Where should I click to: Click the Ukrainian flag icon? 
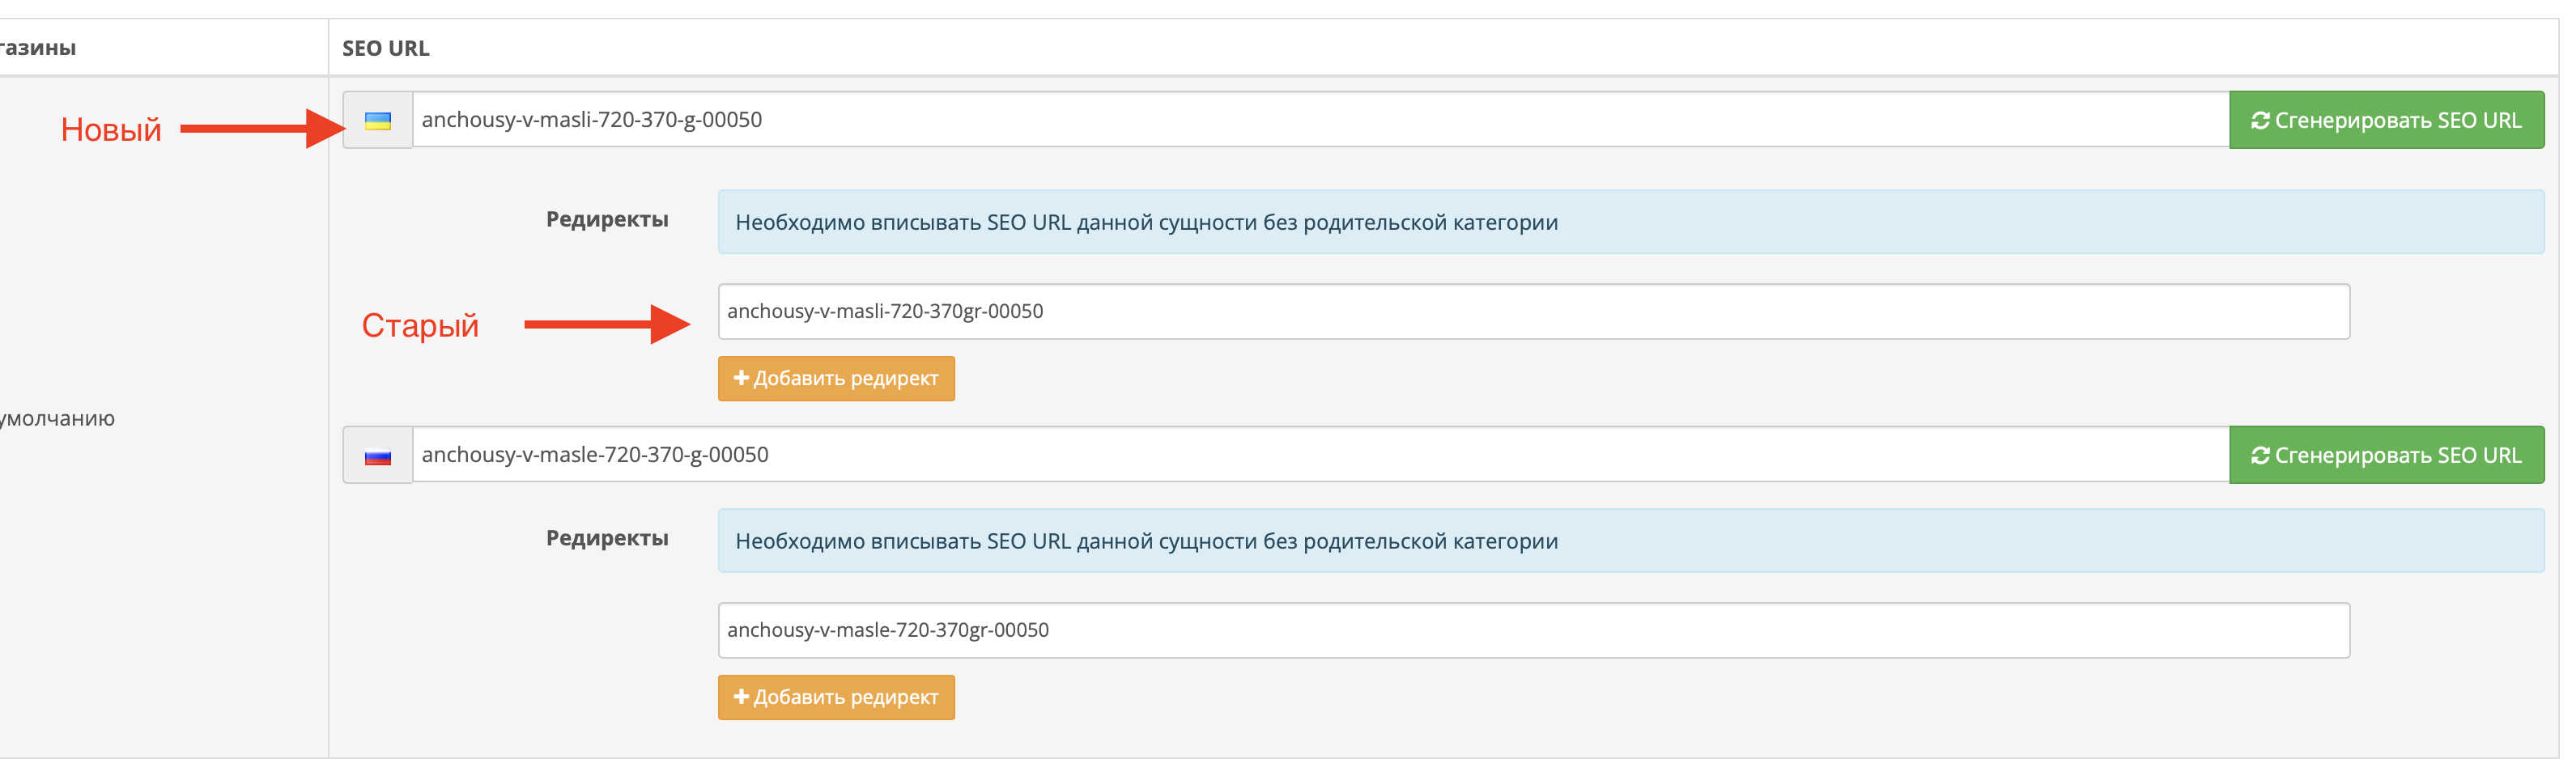(x=378, y=121)
